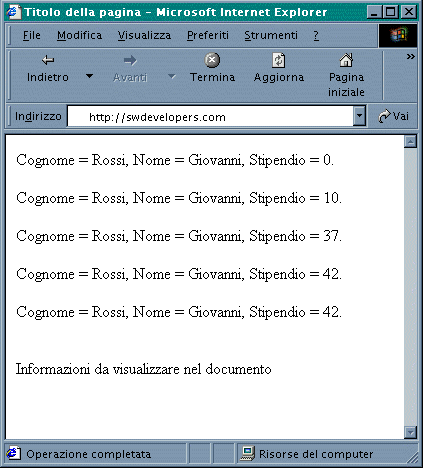423x468 pixels.
Task: Open the Visualizza menu
Action: 144,35
